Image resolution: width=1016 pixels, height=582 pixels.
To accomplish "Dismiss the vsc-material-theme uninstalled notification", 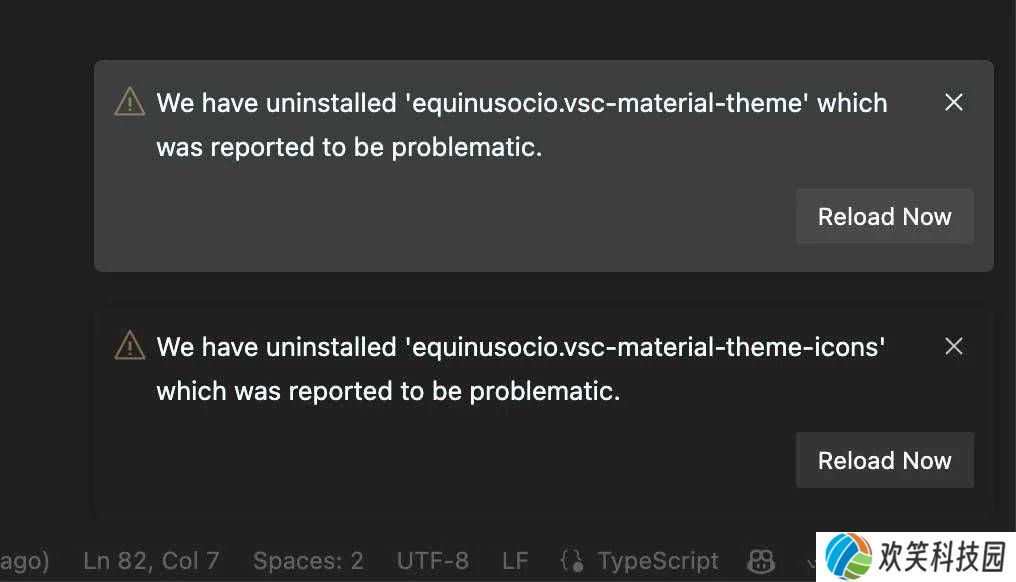I will click(x=954, y=102).
